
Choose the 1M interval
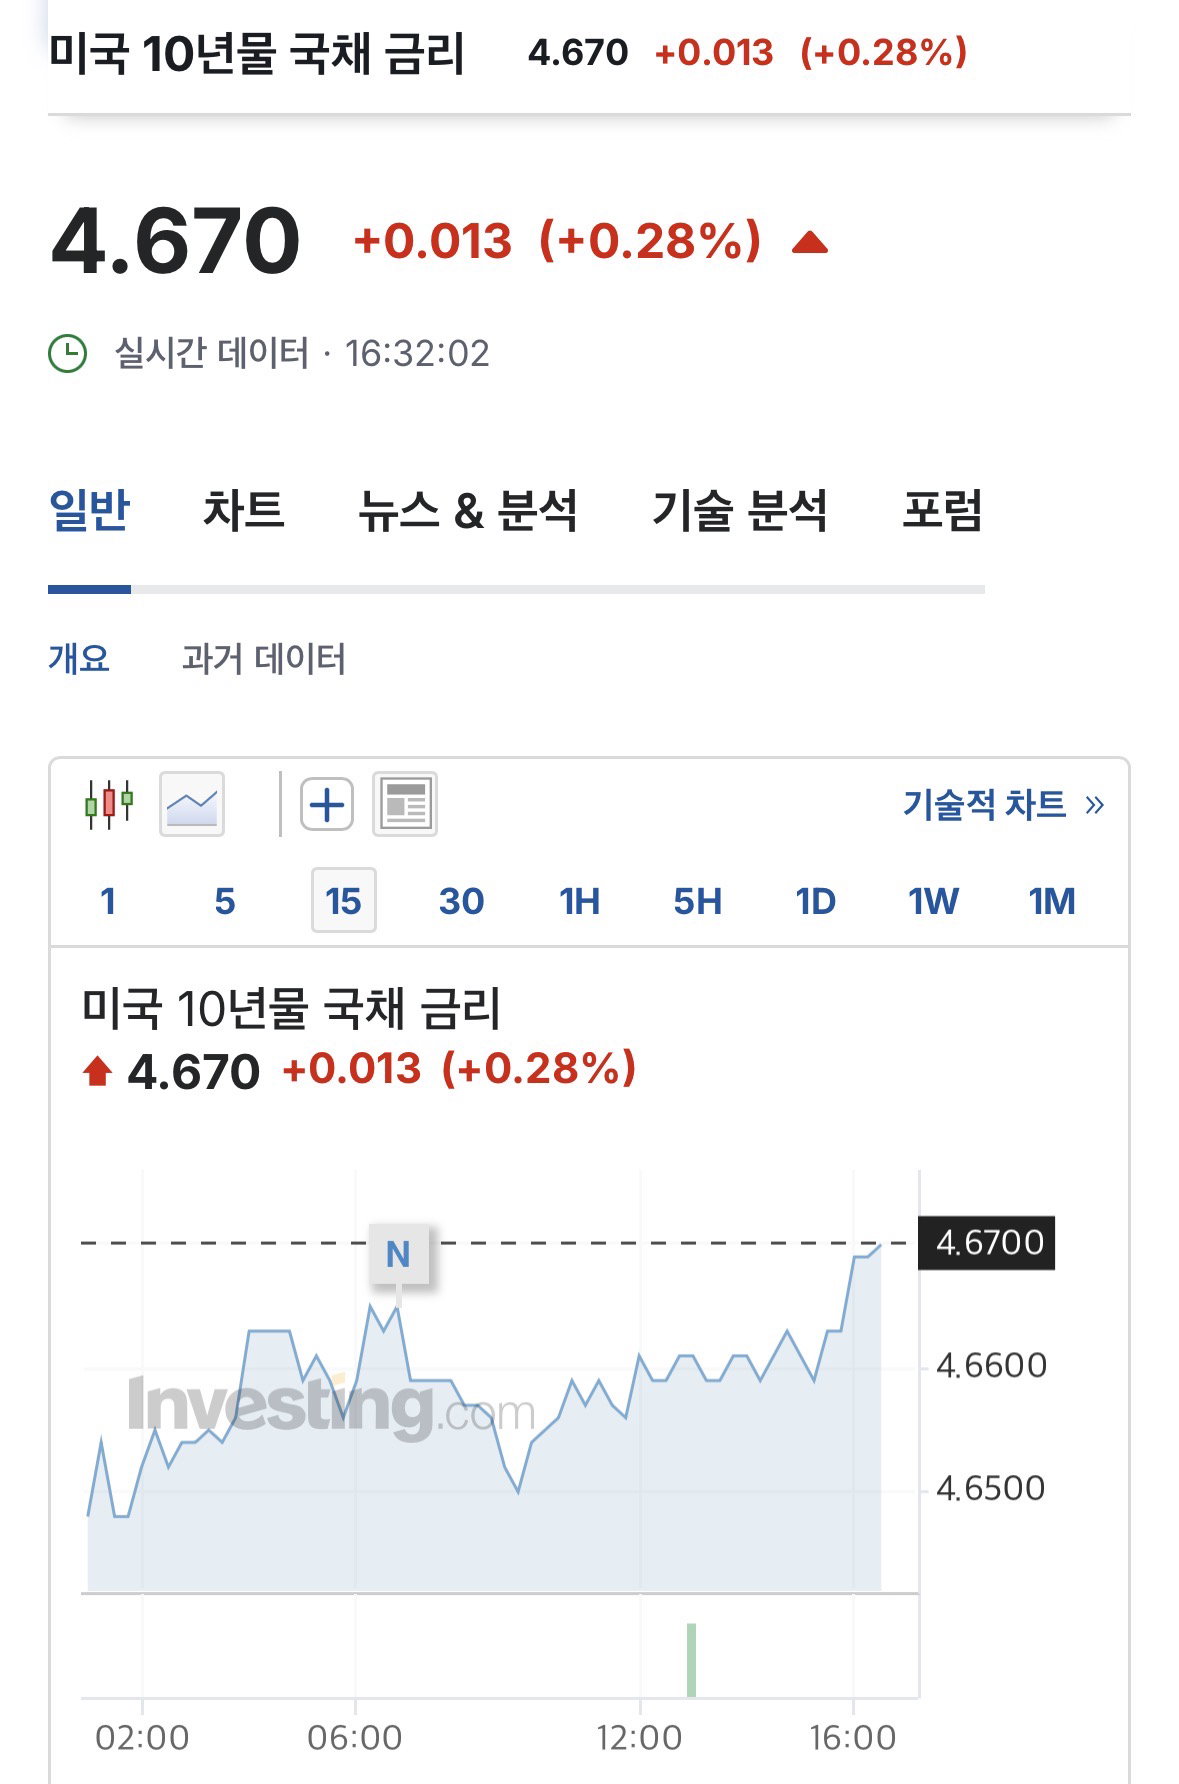(x=1052, y=901)
